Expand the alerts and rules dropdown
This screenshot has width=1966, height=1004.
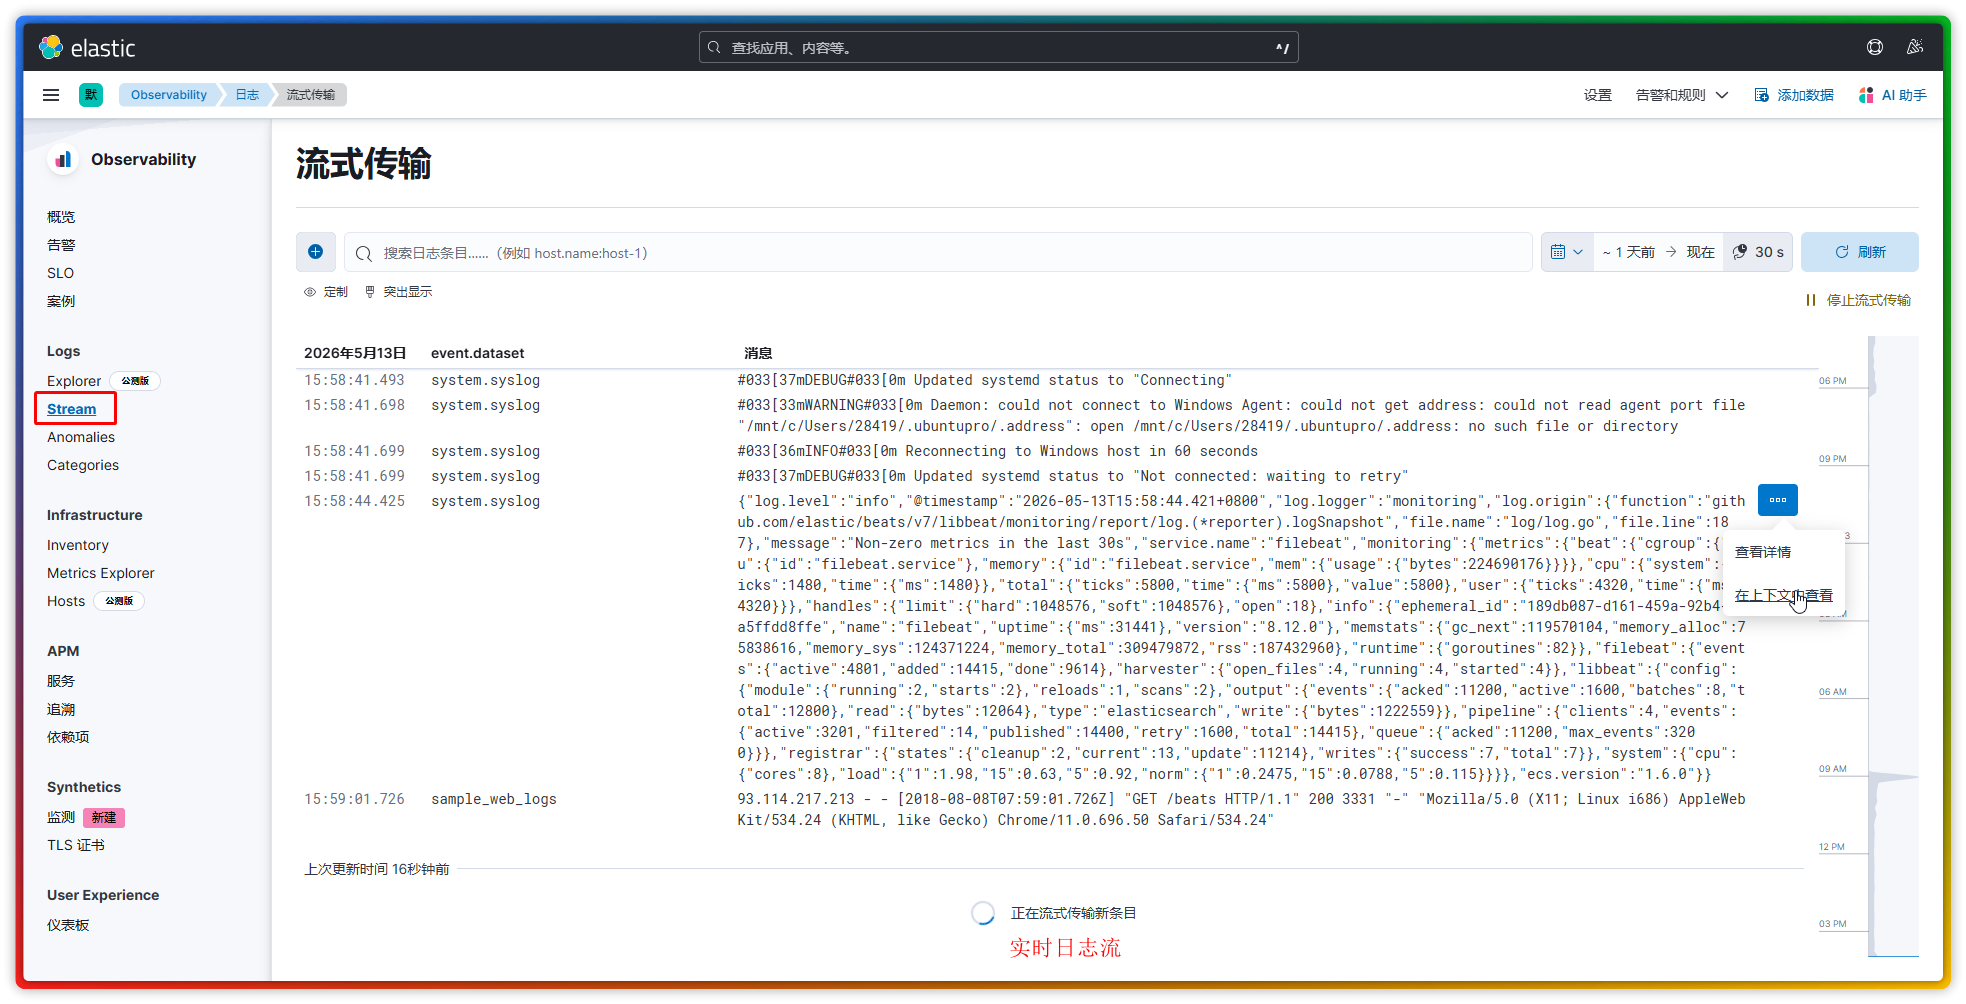tap(1682, 95)
